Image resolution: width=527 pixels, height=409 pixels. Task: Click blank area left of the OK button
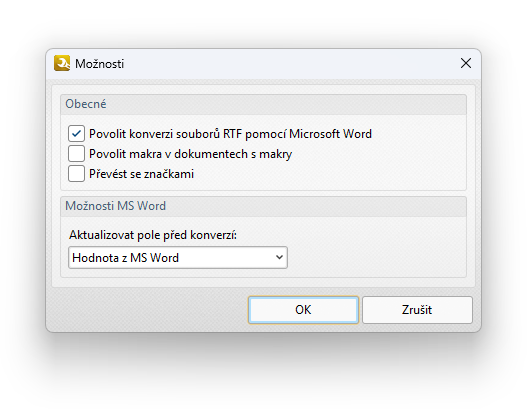tap(148, 310)
